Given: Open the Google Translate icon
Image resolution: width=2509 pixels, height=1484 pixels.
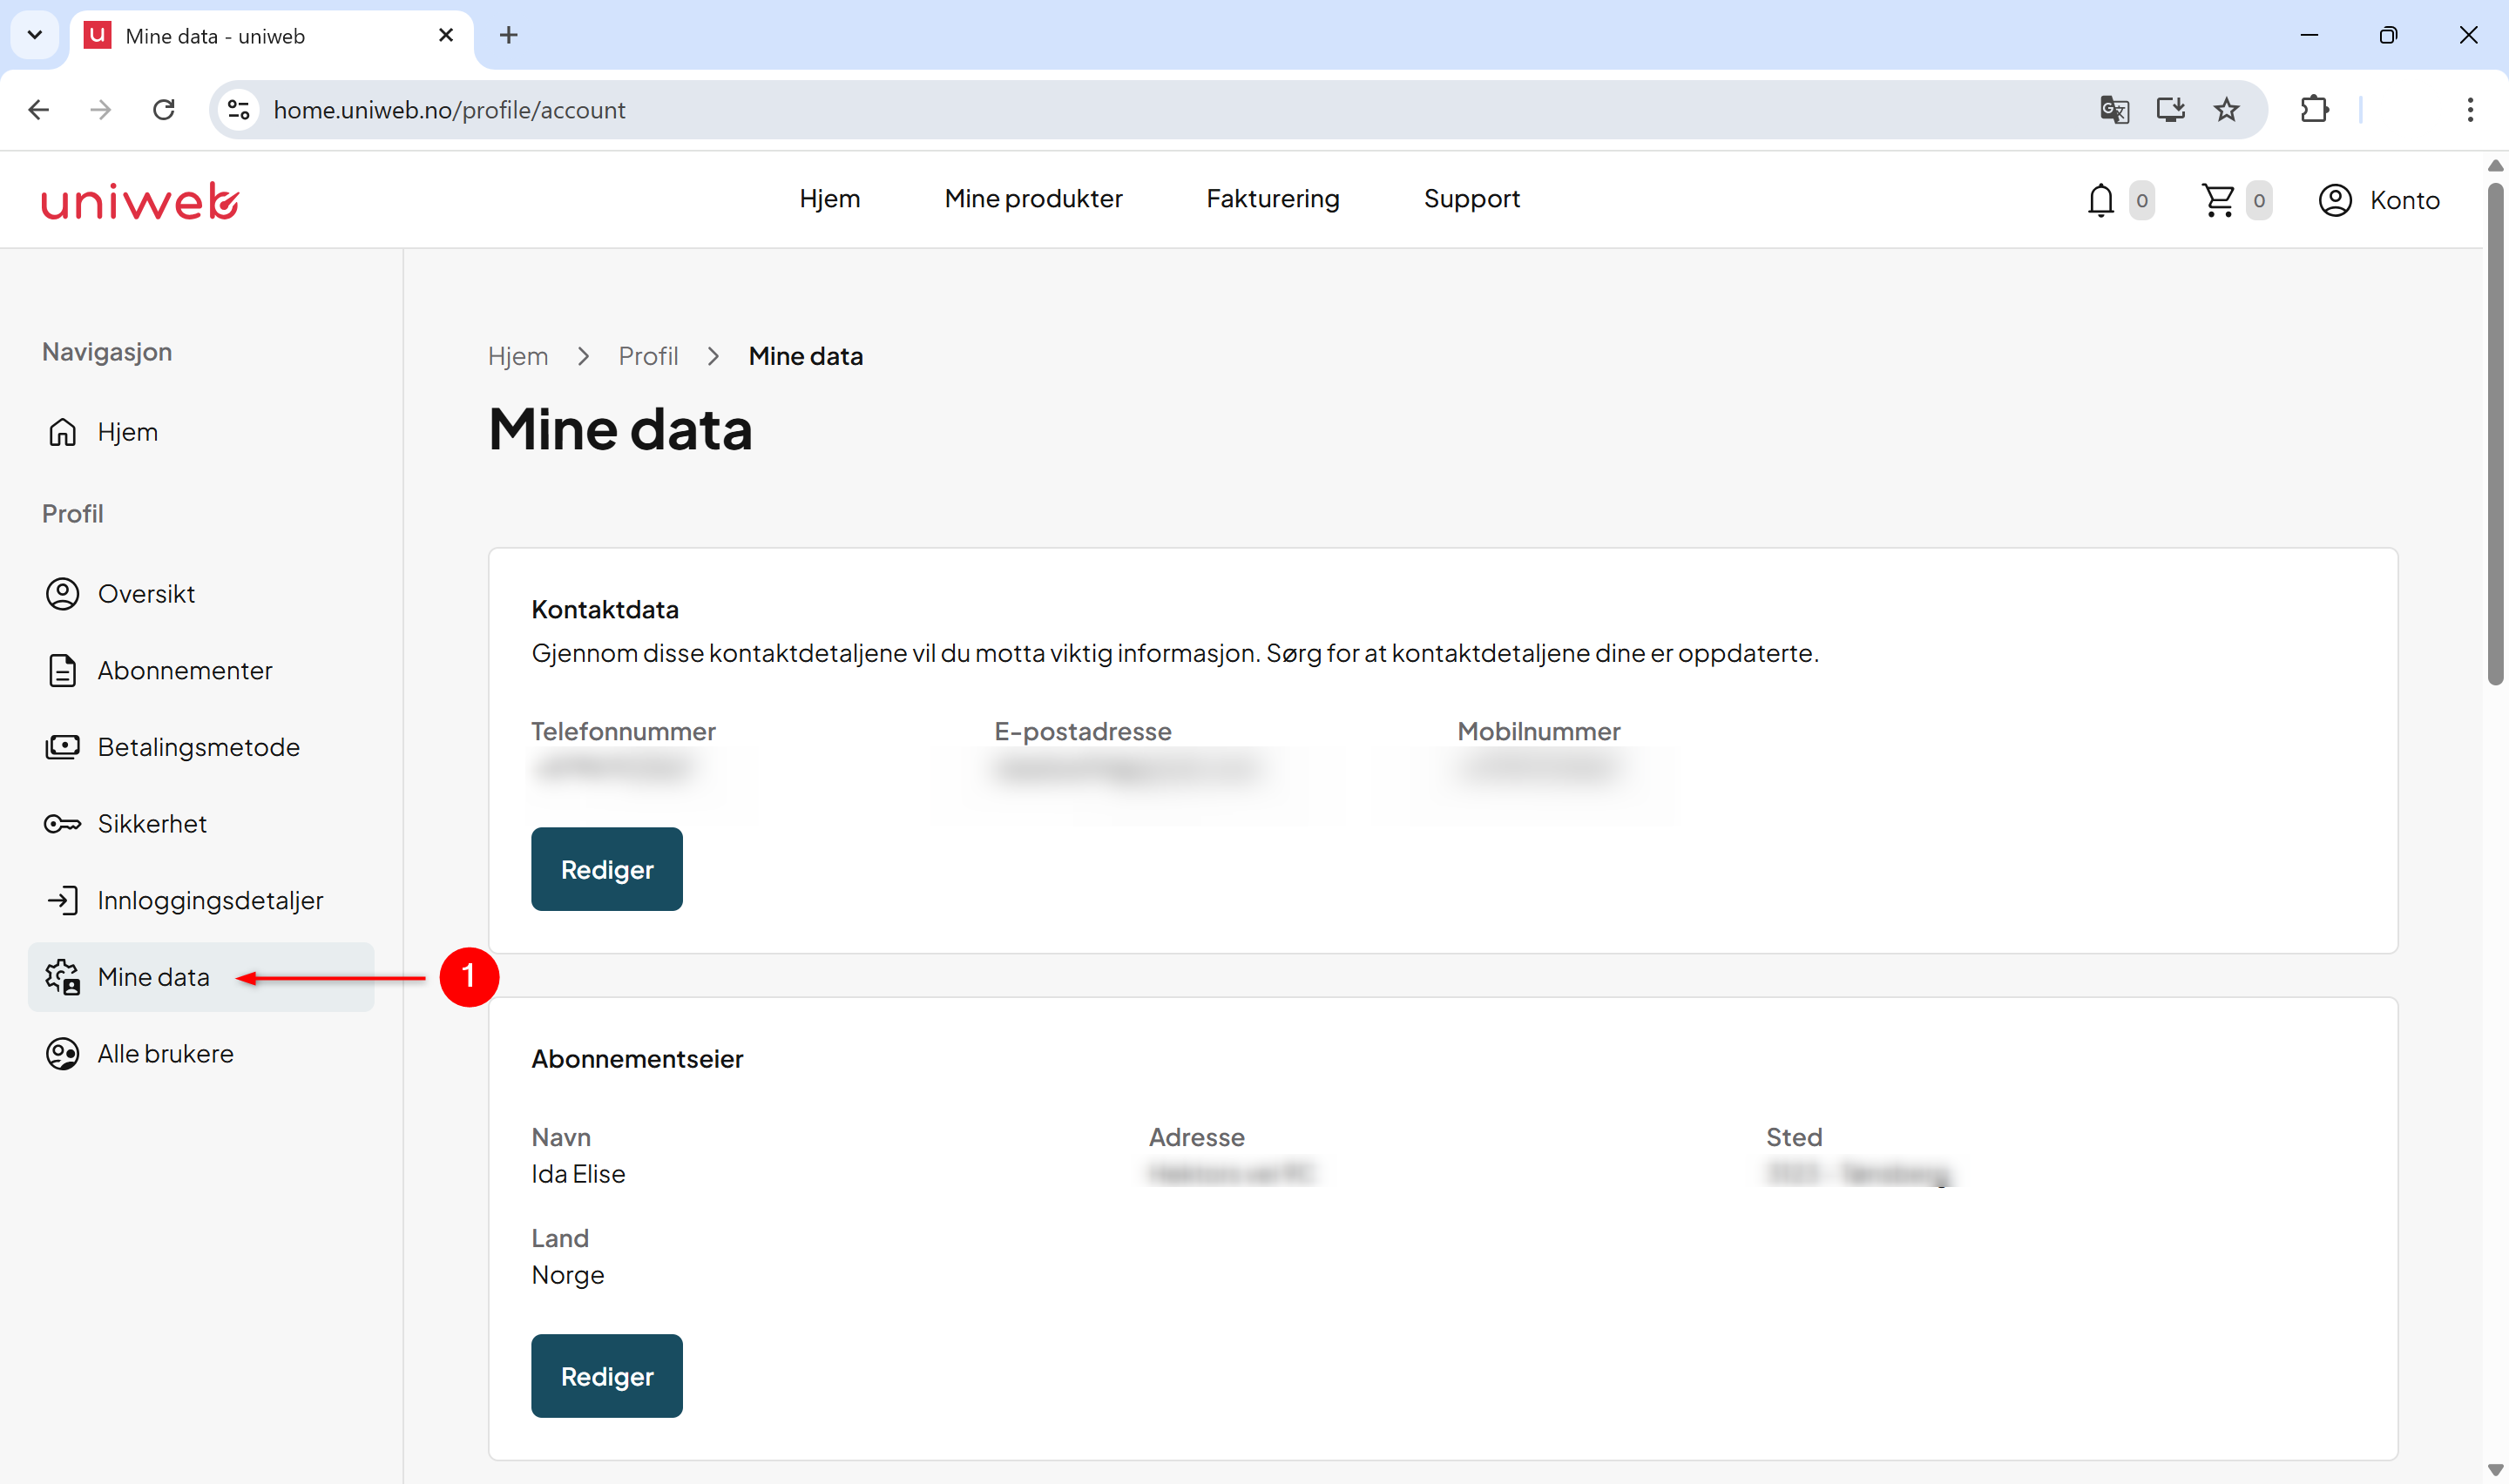Looking at the screenshot, I should coord(2114,110).
